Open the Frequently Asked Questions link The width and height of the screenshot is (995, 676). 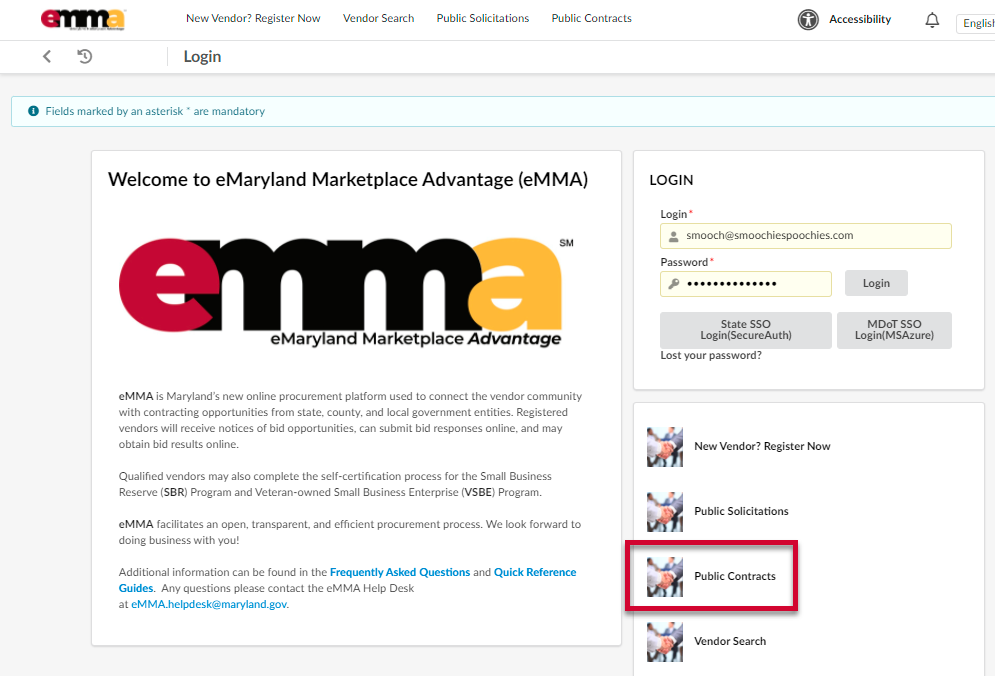pos(400,572)
